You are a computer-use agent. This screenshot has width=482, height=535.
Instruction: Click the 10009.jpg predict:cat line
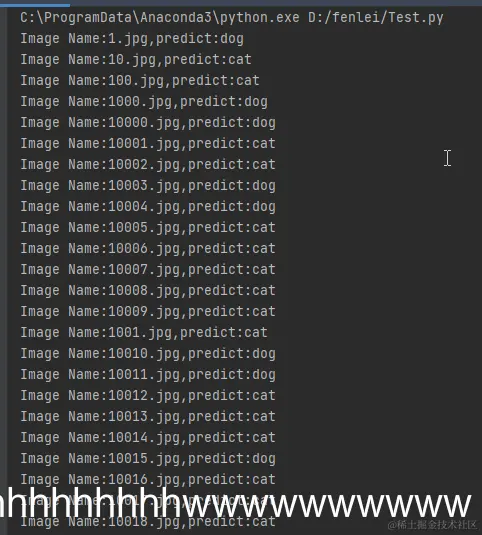coord(148,312)
